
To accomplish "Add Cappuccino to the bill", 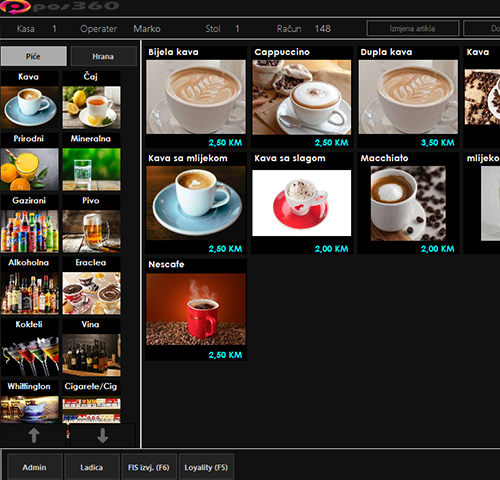I will (302, 97).
